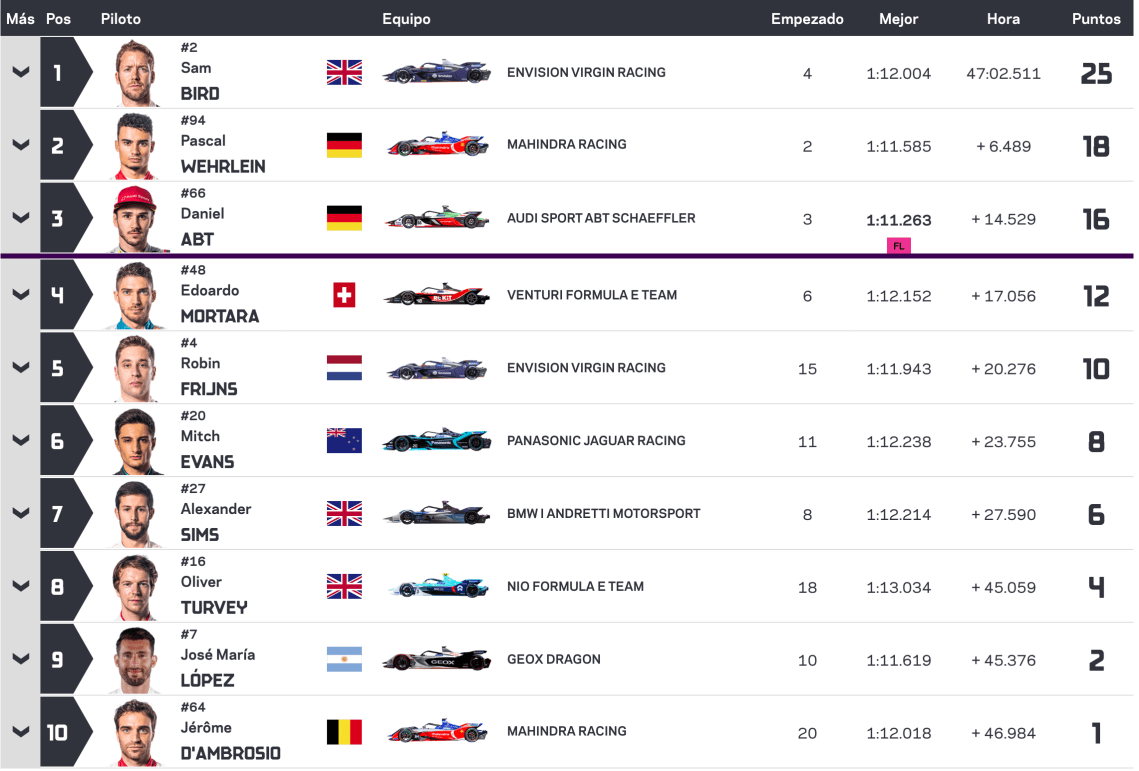Expand details for Sam Bird's row
This screenshot has height=771, width=1139.
click(20, 72)
